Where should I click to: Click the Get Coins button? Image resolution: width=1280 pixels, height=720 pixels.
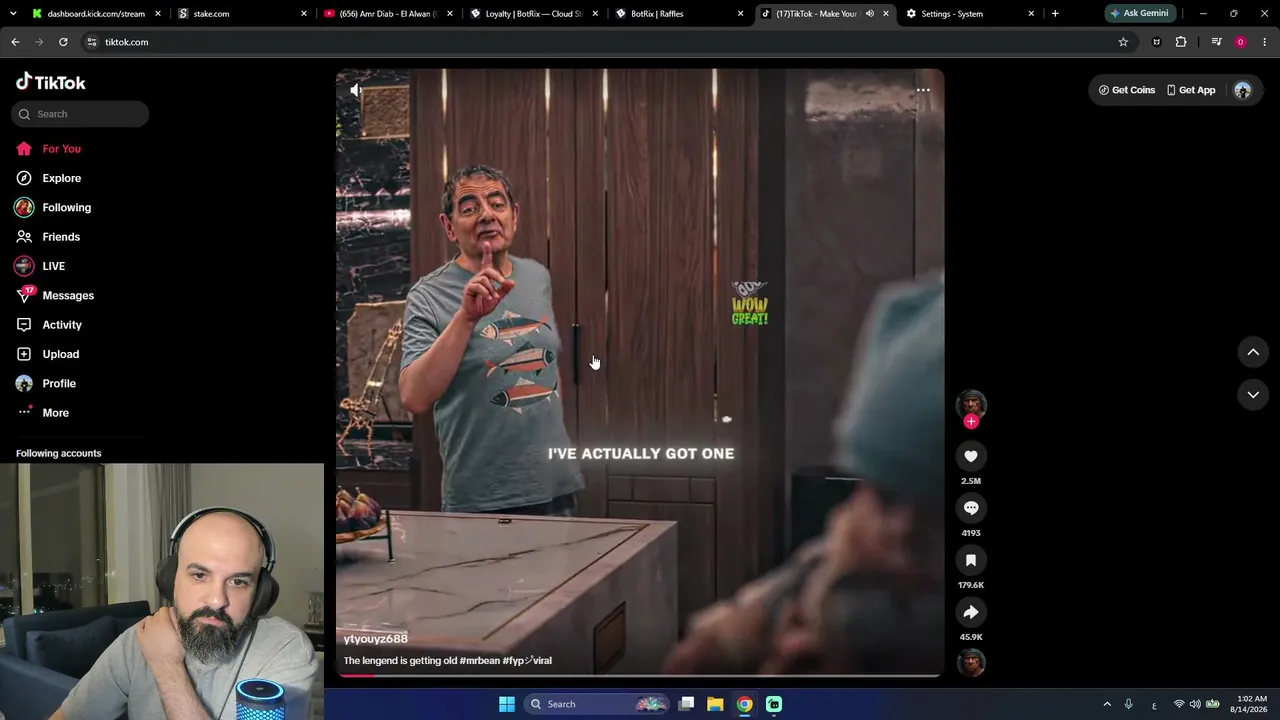[x=1126, y=90]
